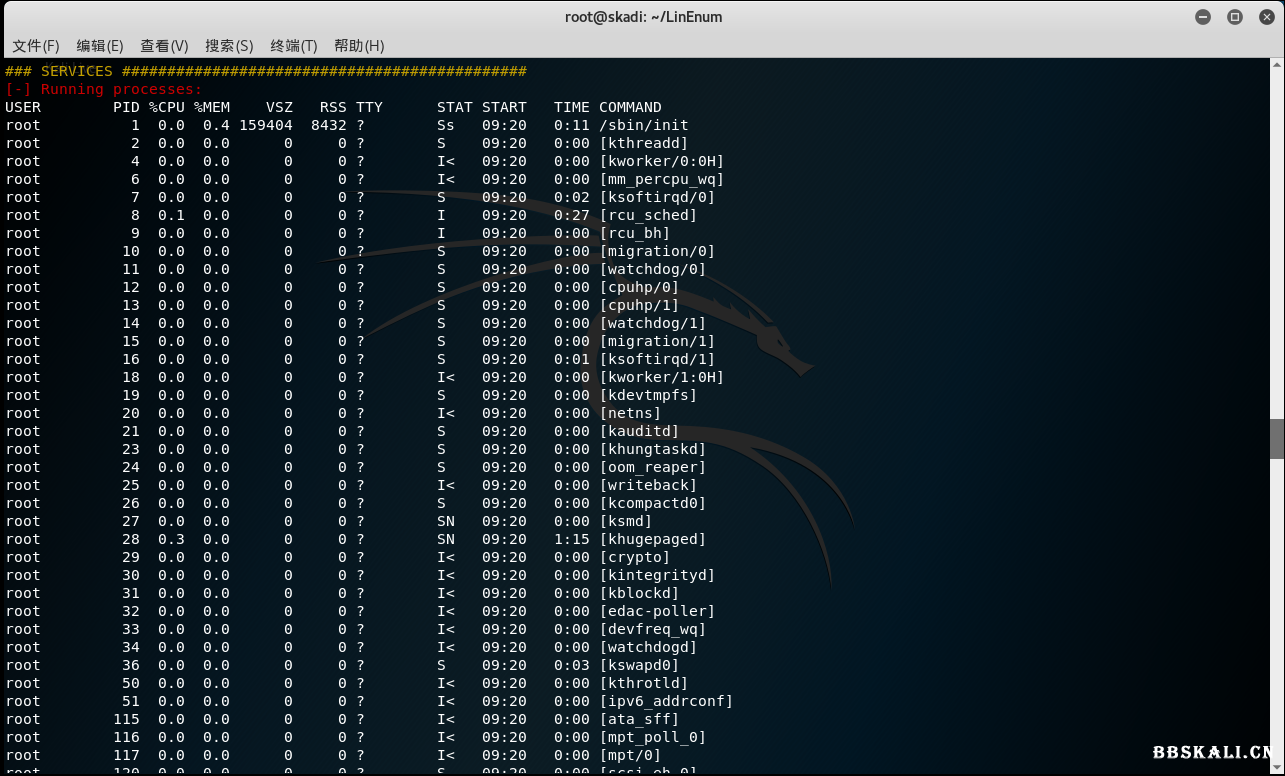Open the 编辑(E) menu

[100, 46]
